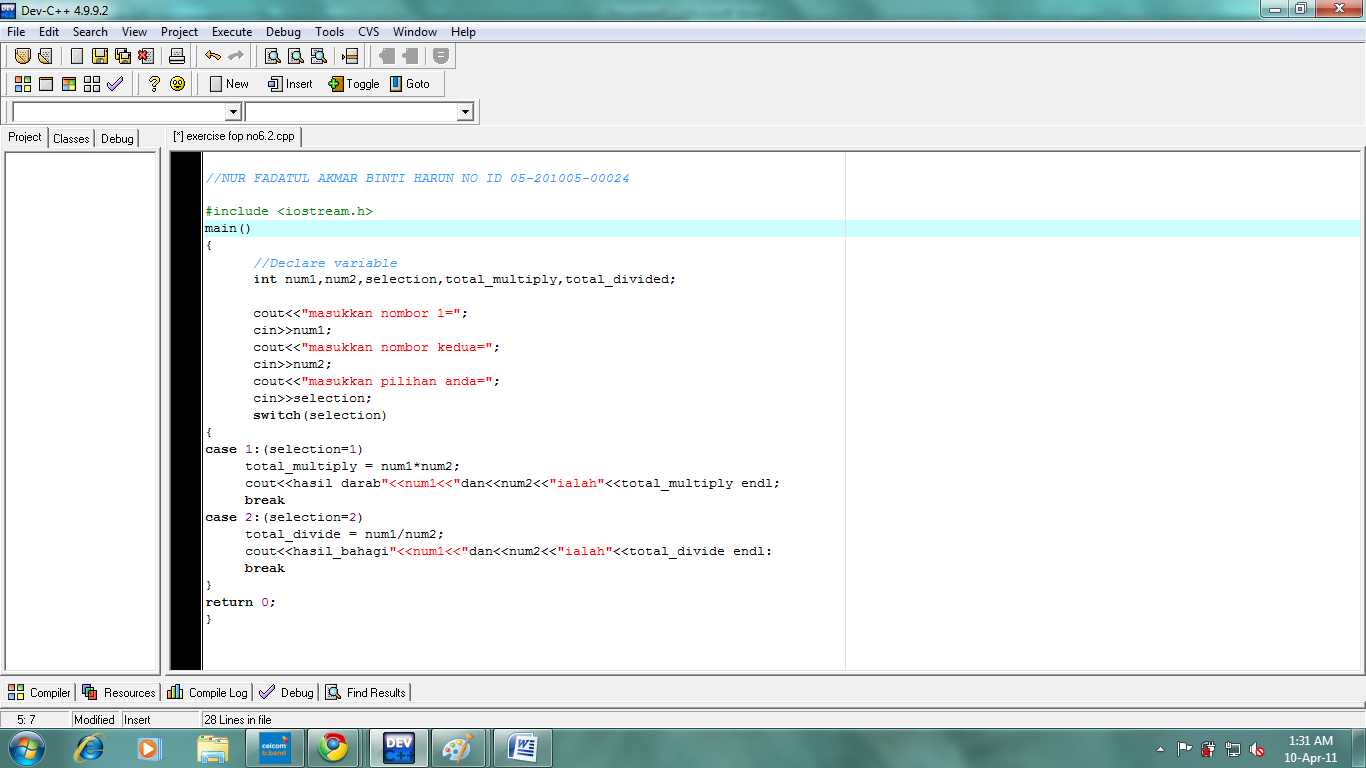This screenshot has width=1366, height=768.
Task: Open the Execute menu
Action: [x=232, y=32]
